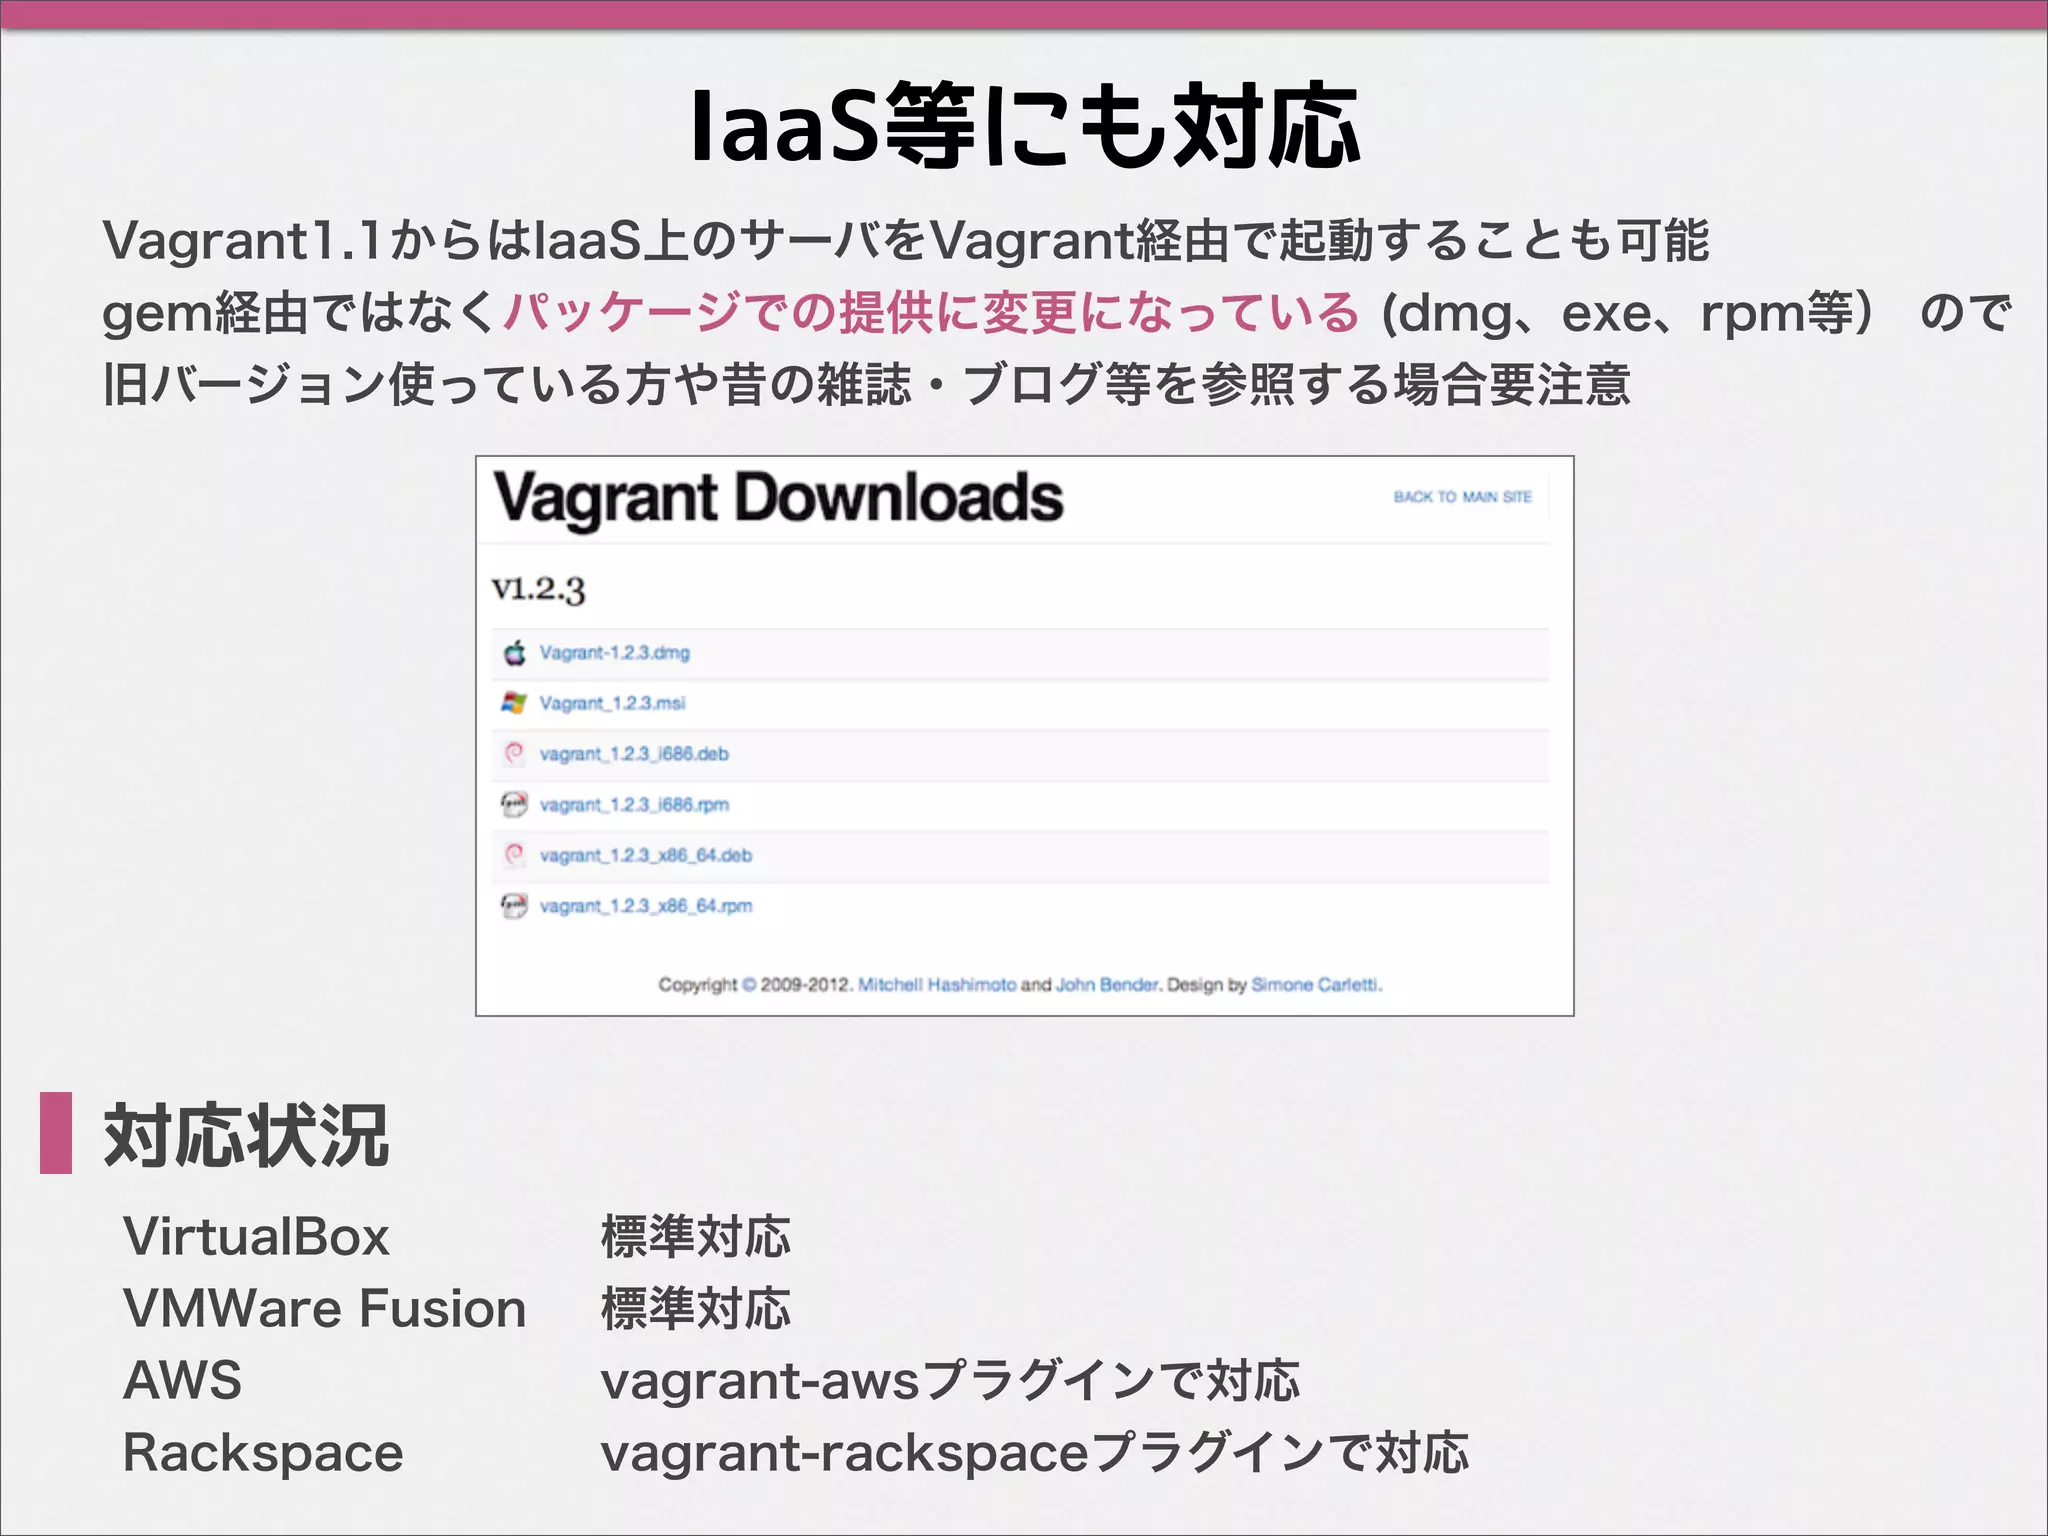The height and width of the screenshot is (1536, 2048).
Task: Click the line starting 旧バージョン使っている方
Action: point(866,384)
